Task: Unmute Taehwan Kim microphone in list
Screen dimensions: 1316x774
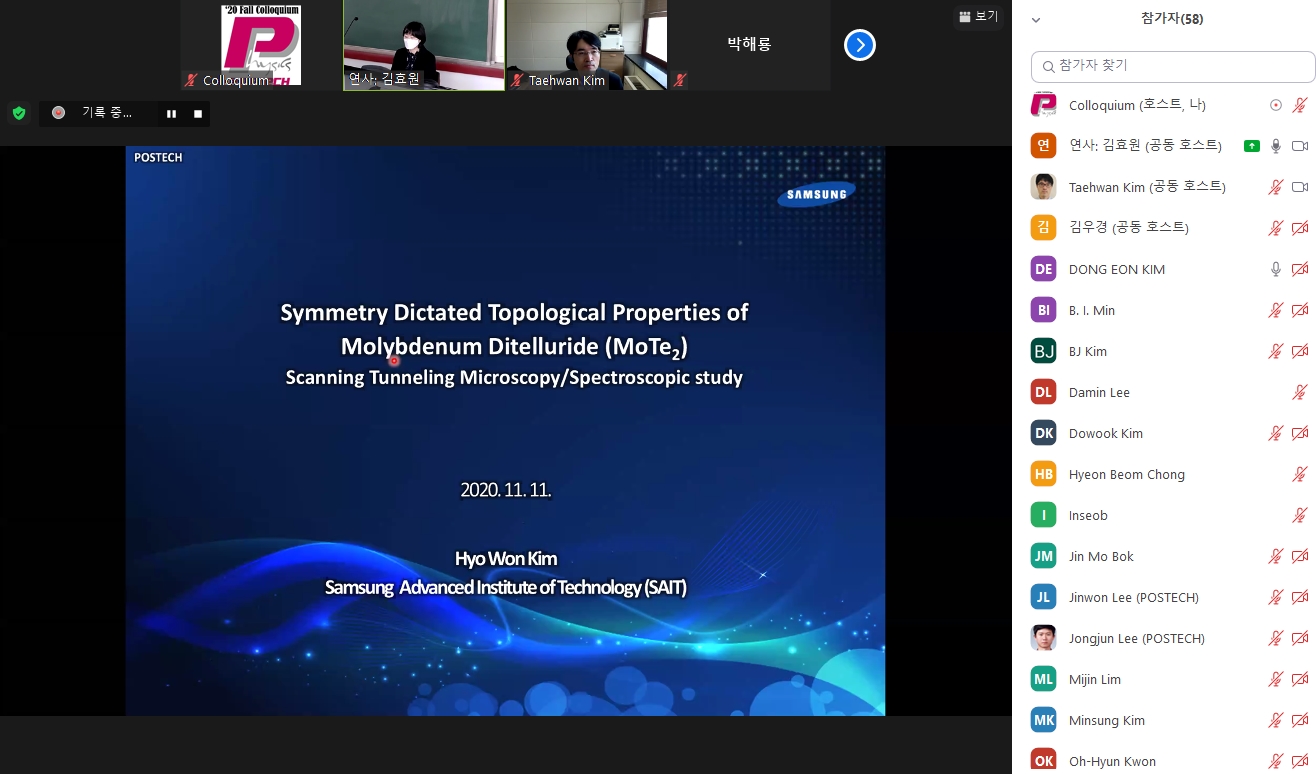Action: tap(1275, 187)
